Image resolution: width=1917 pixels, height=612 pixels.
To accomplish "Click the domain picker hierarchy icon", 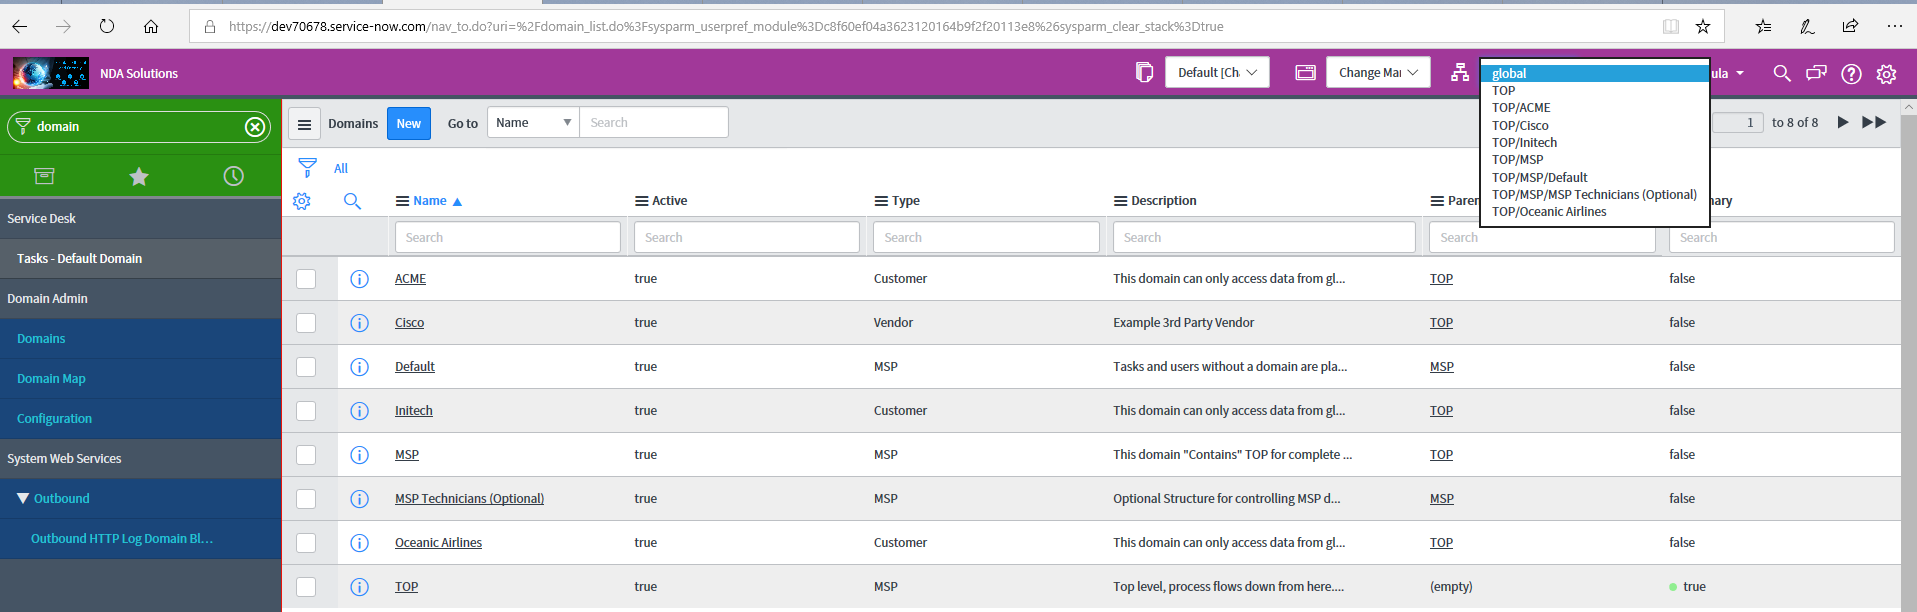I will coord(1460,73).
